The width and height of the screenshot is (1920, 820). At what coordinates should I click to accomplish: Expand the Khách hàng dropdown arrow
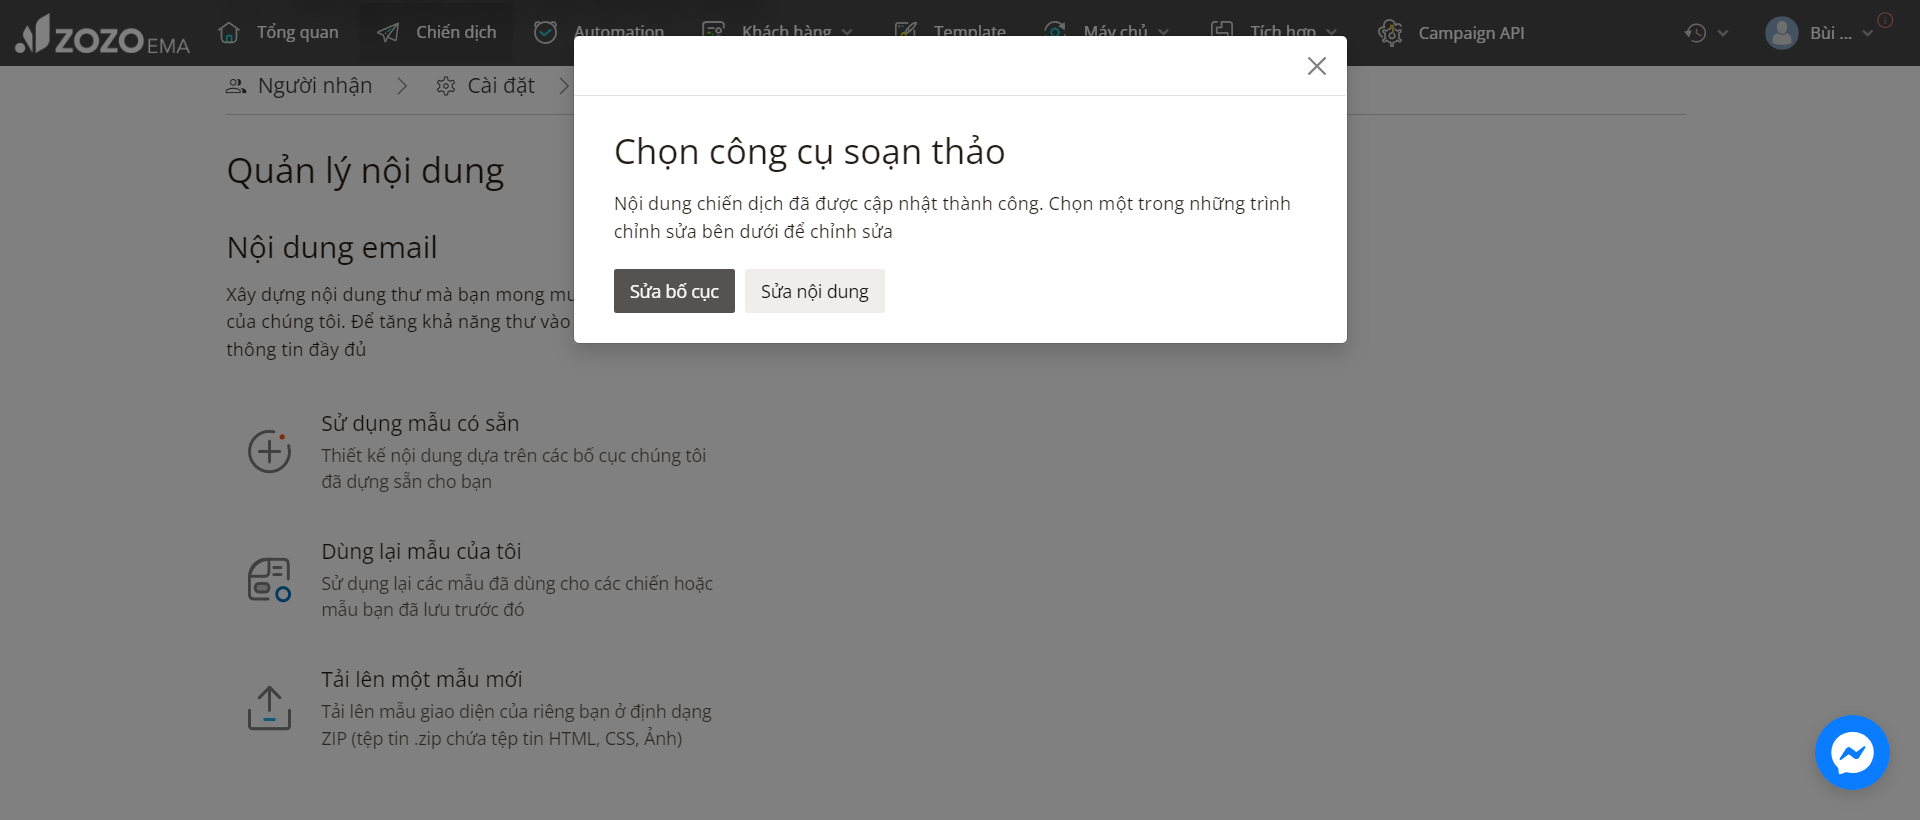tap(847, 32)
